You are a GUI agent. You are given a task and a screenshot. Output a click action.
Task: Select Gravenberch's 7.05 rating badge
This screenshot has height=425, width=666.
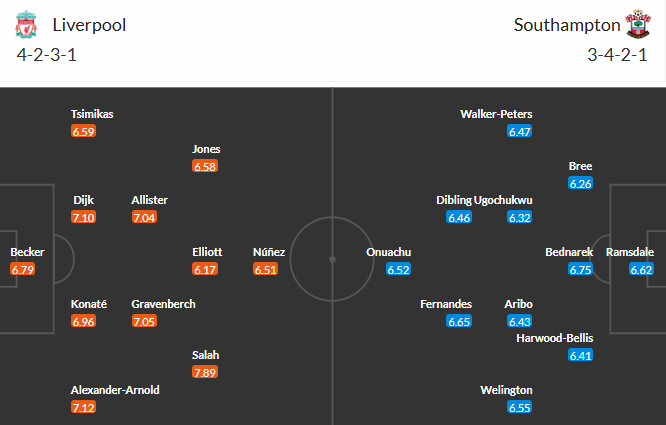[144, 321]
